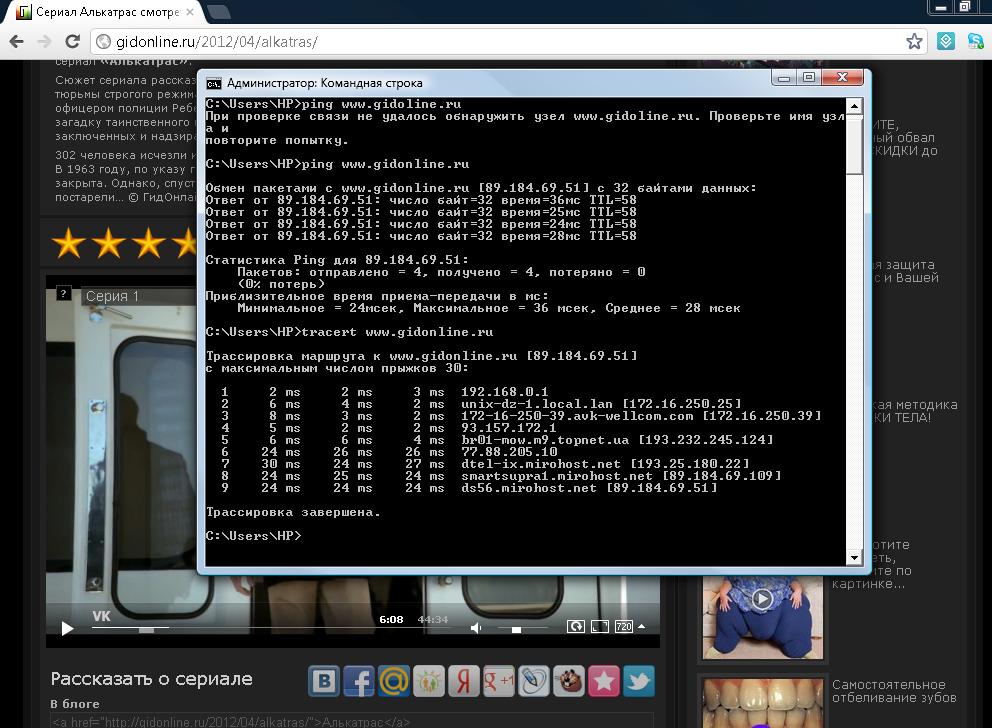Click the ds56.mirohost.net hop row

[x=468, y=488]
